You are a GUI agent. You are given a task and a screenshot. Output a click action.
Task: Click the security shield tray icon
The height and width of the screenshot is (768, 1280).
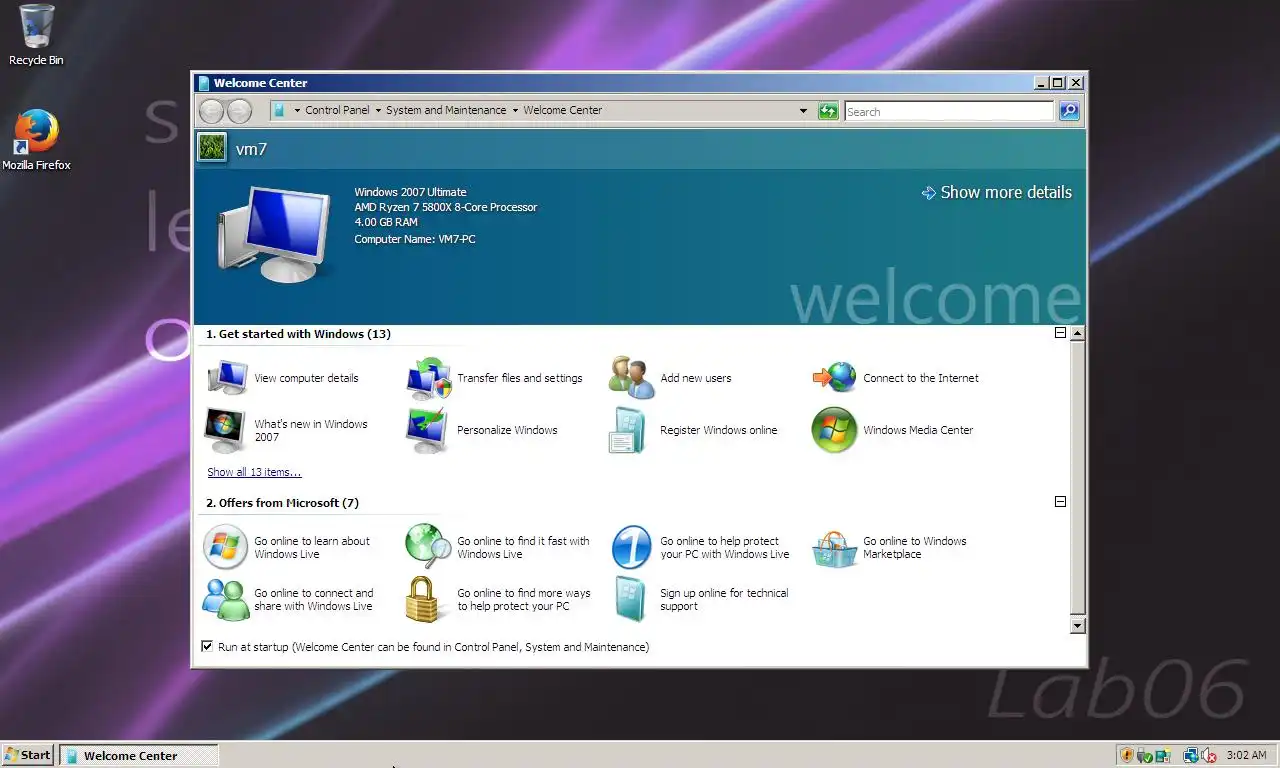pyautogui.click(x=1127, y=755)
